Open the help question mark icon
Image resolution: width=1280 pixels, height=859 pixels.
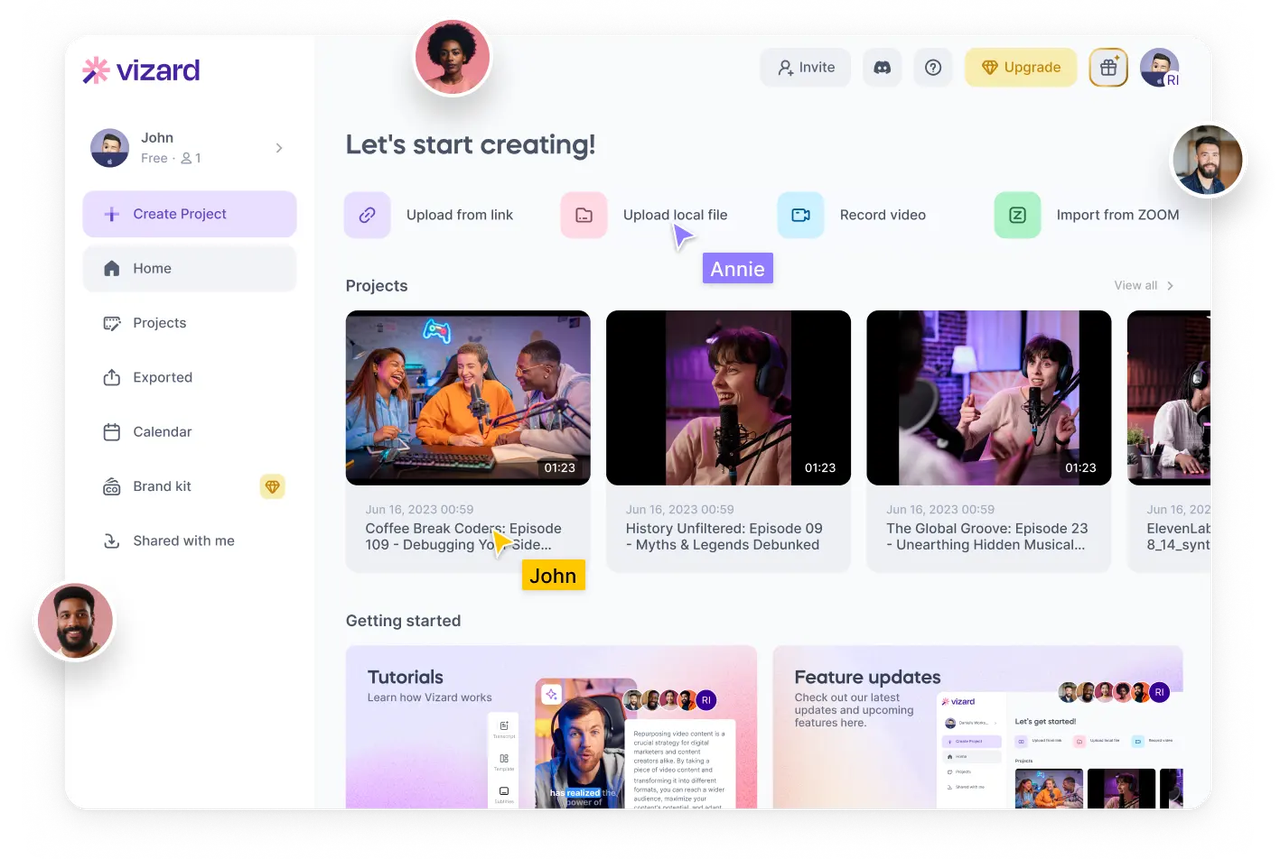pyautogui.click(x=933, y=67)
